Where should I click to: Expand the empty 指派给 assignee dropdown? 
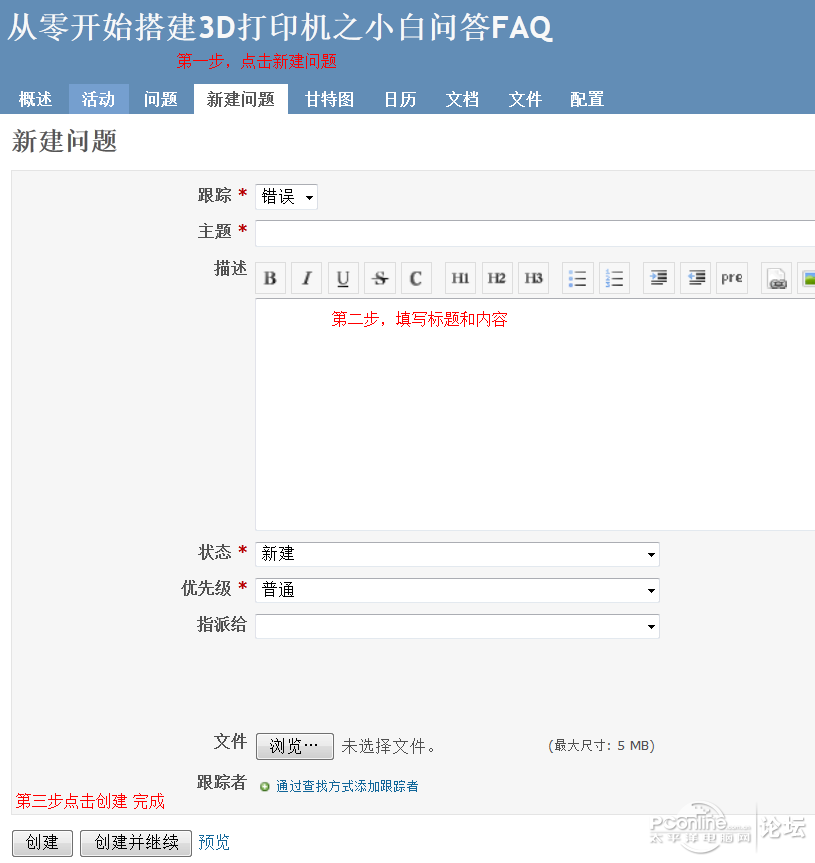tap(457, 626)
